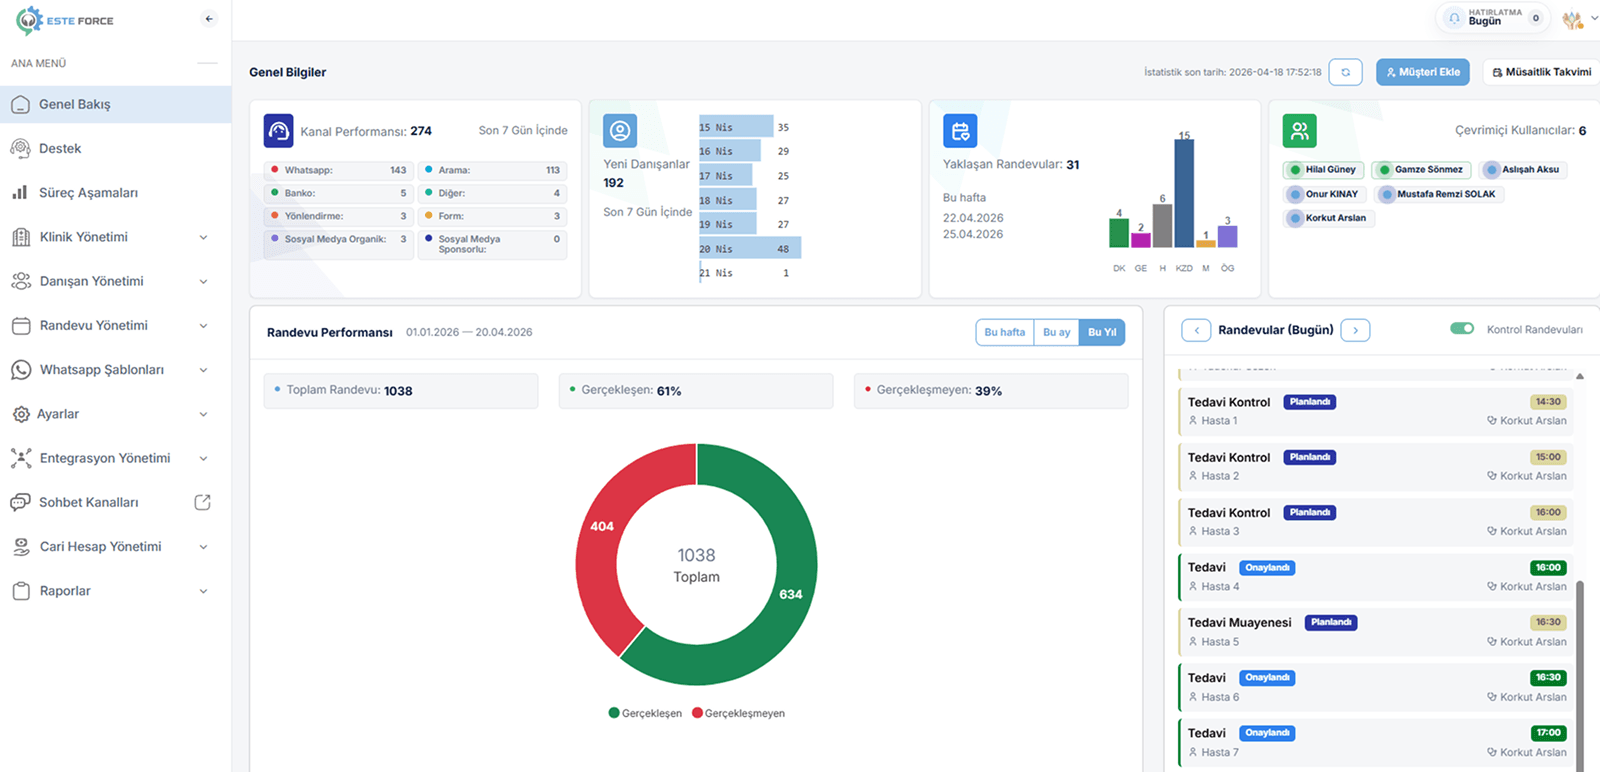Expand the Raporlar menu chevron

(203, 591)
